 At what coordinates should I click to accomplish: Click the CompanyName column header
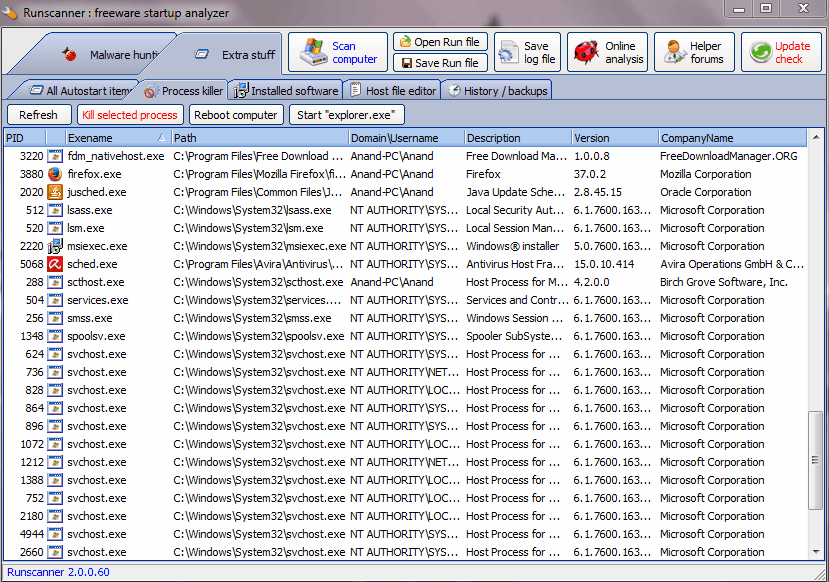click(733, 138)
